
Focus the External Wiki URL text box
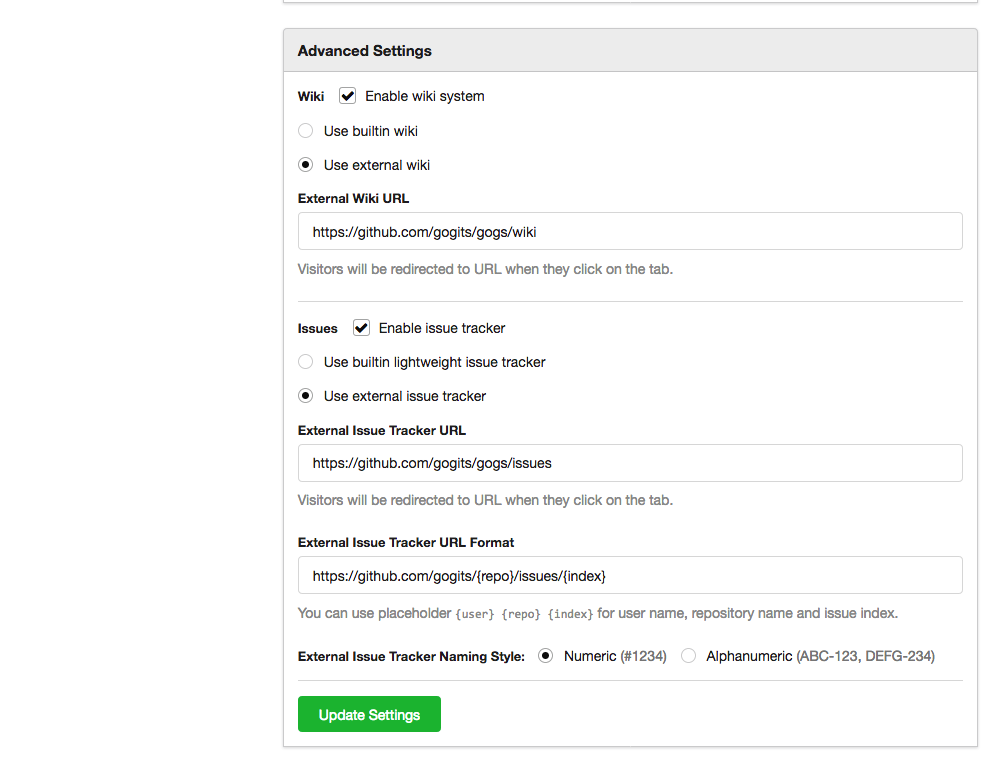(x=630, y=232)
